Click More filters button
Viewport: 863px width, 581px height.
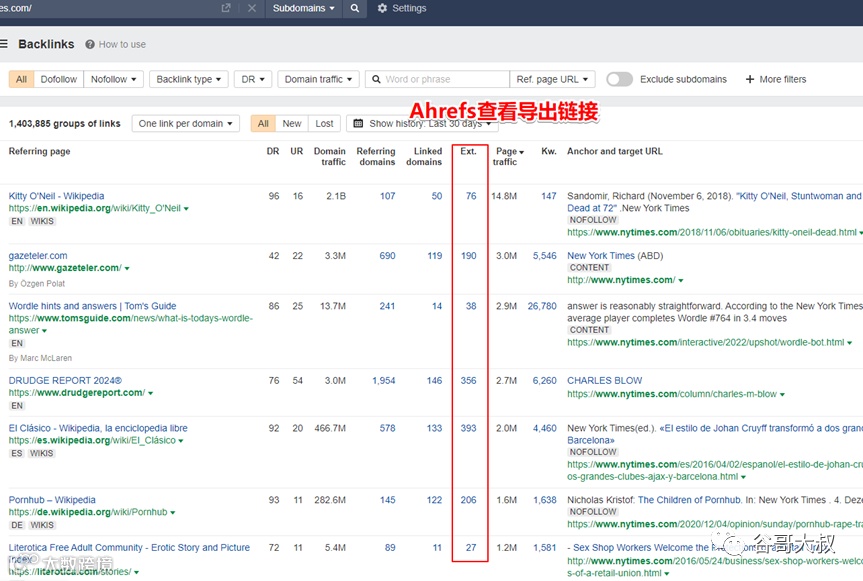tap(776, 79)
